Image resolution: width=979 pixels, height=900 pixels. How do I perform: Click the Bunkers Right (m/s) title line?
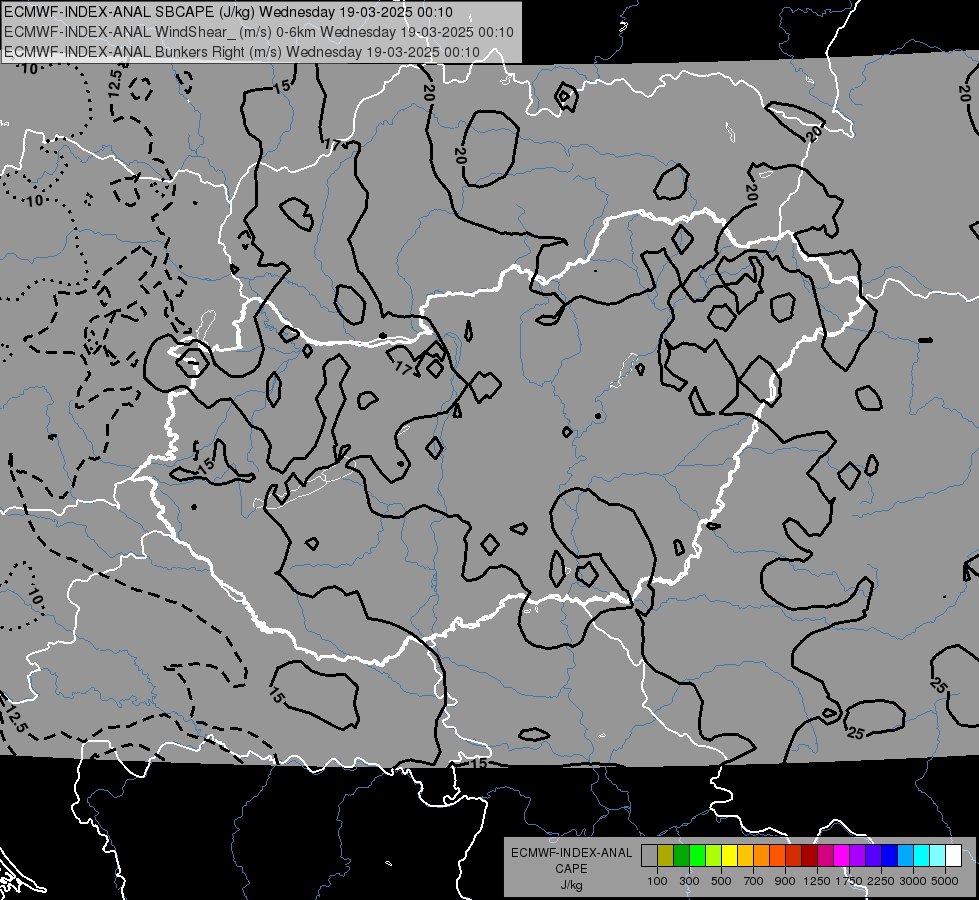coord(242,52)
